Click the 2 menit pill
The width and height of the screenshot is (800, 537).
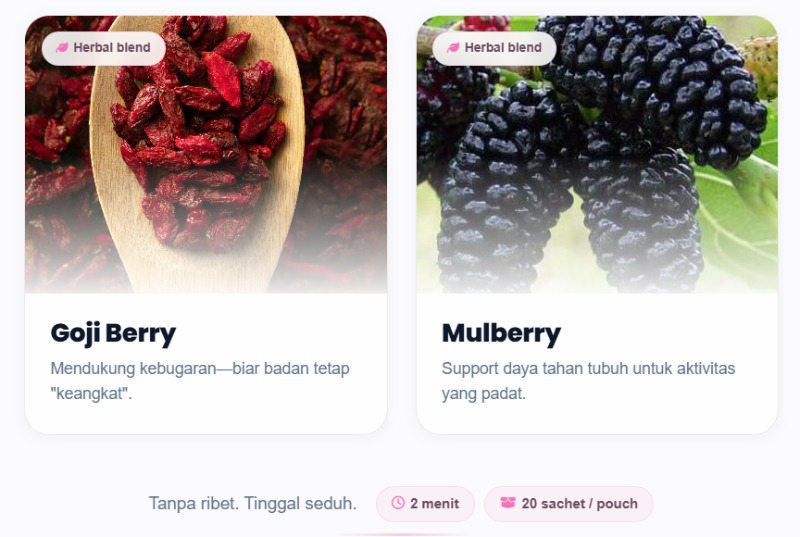[426, 504]
